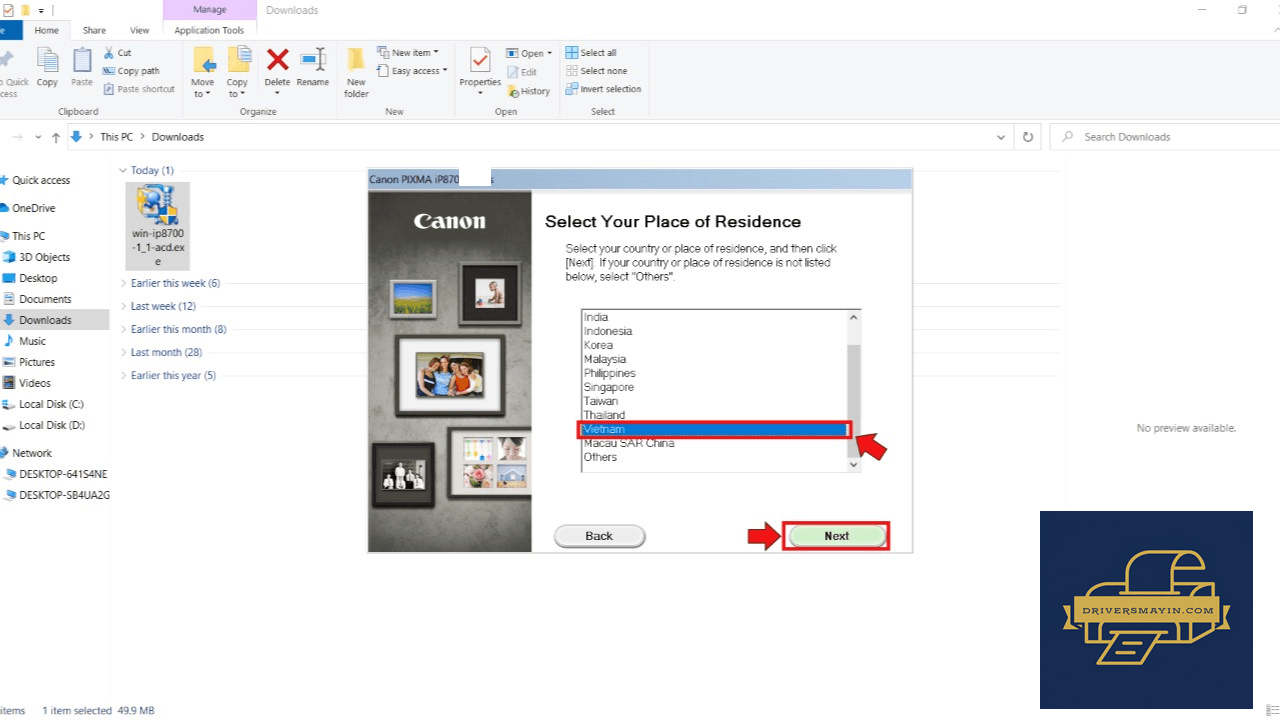Click Copy path in the ribbon
Screen dimensions: 1280x720
pyautogui.click(x=131, y=71)
